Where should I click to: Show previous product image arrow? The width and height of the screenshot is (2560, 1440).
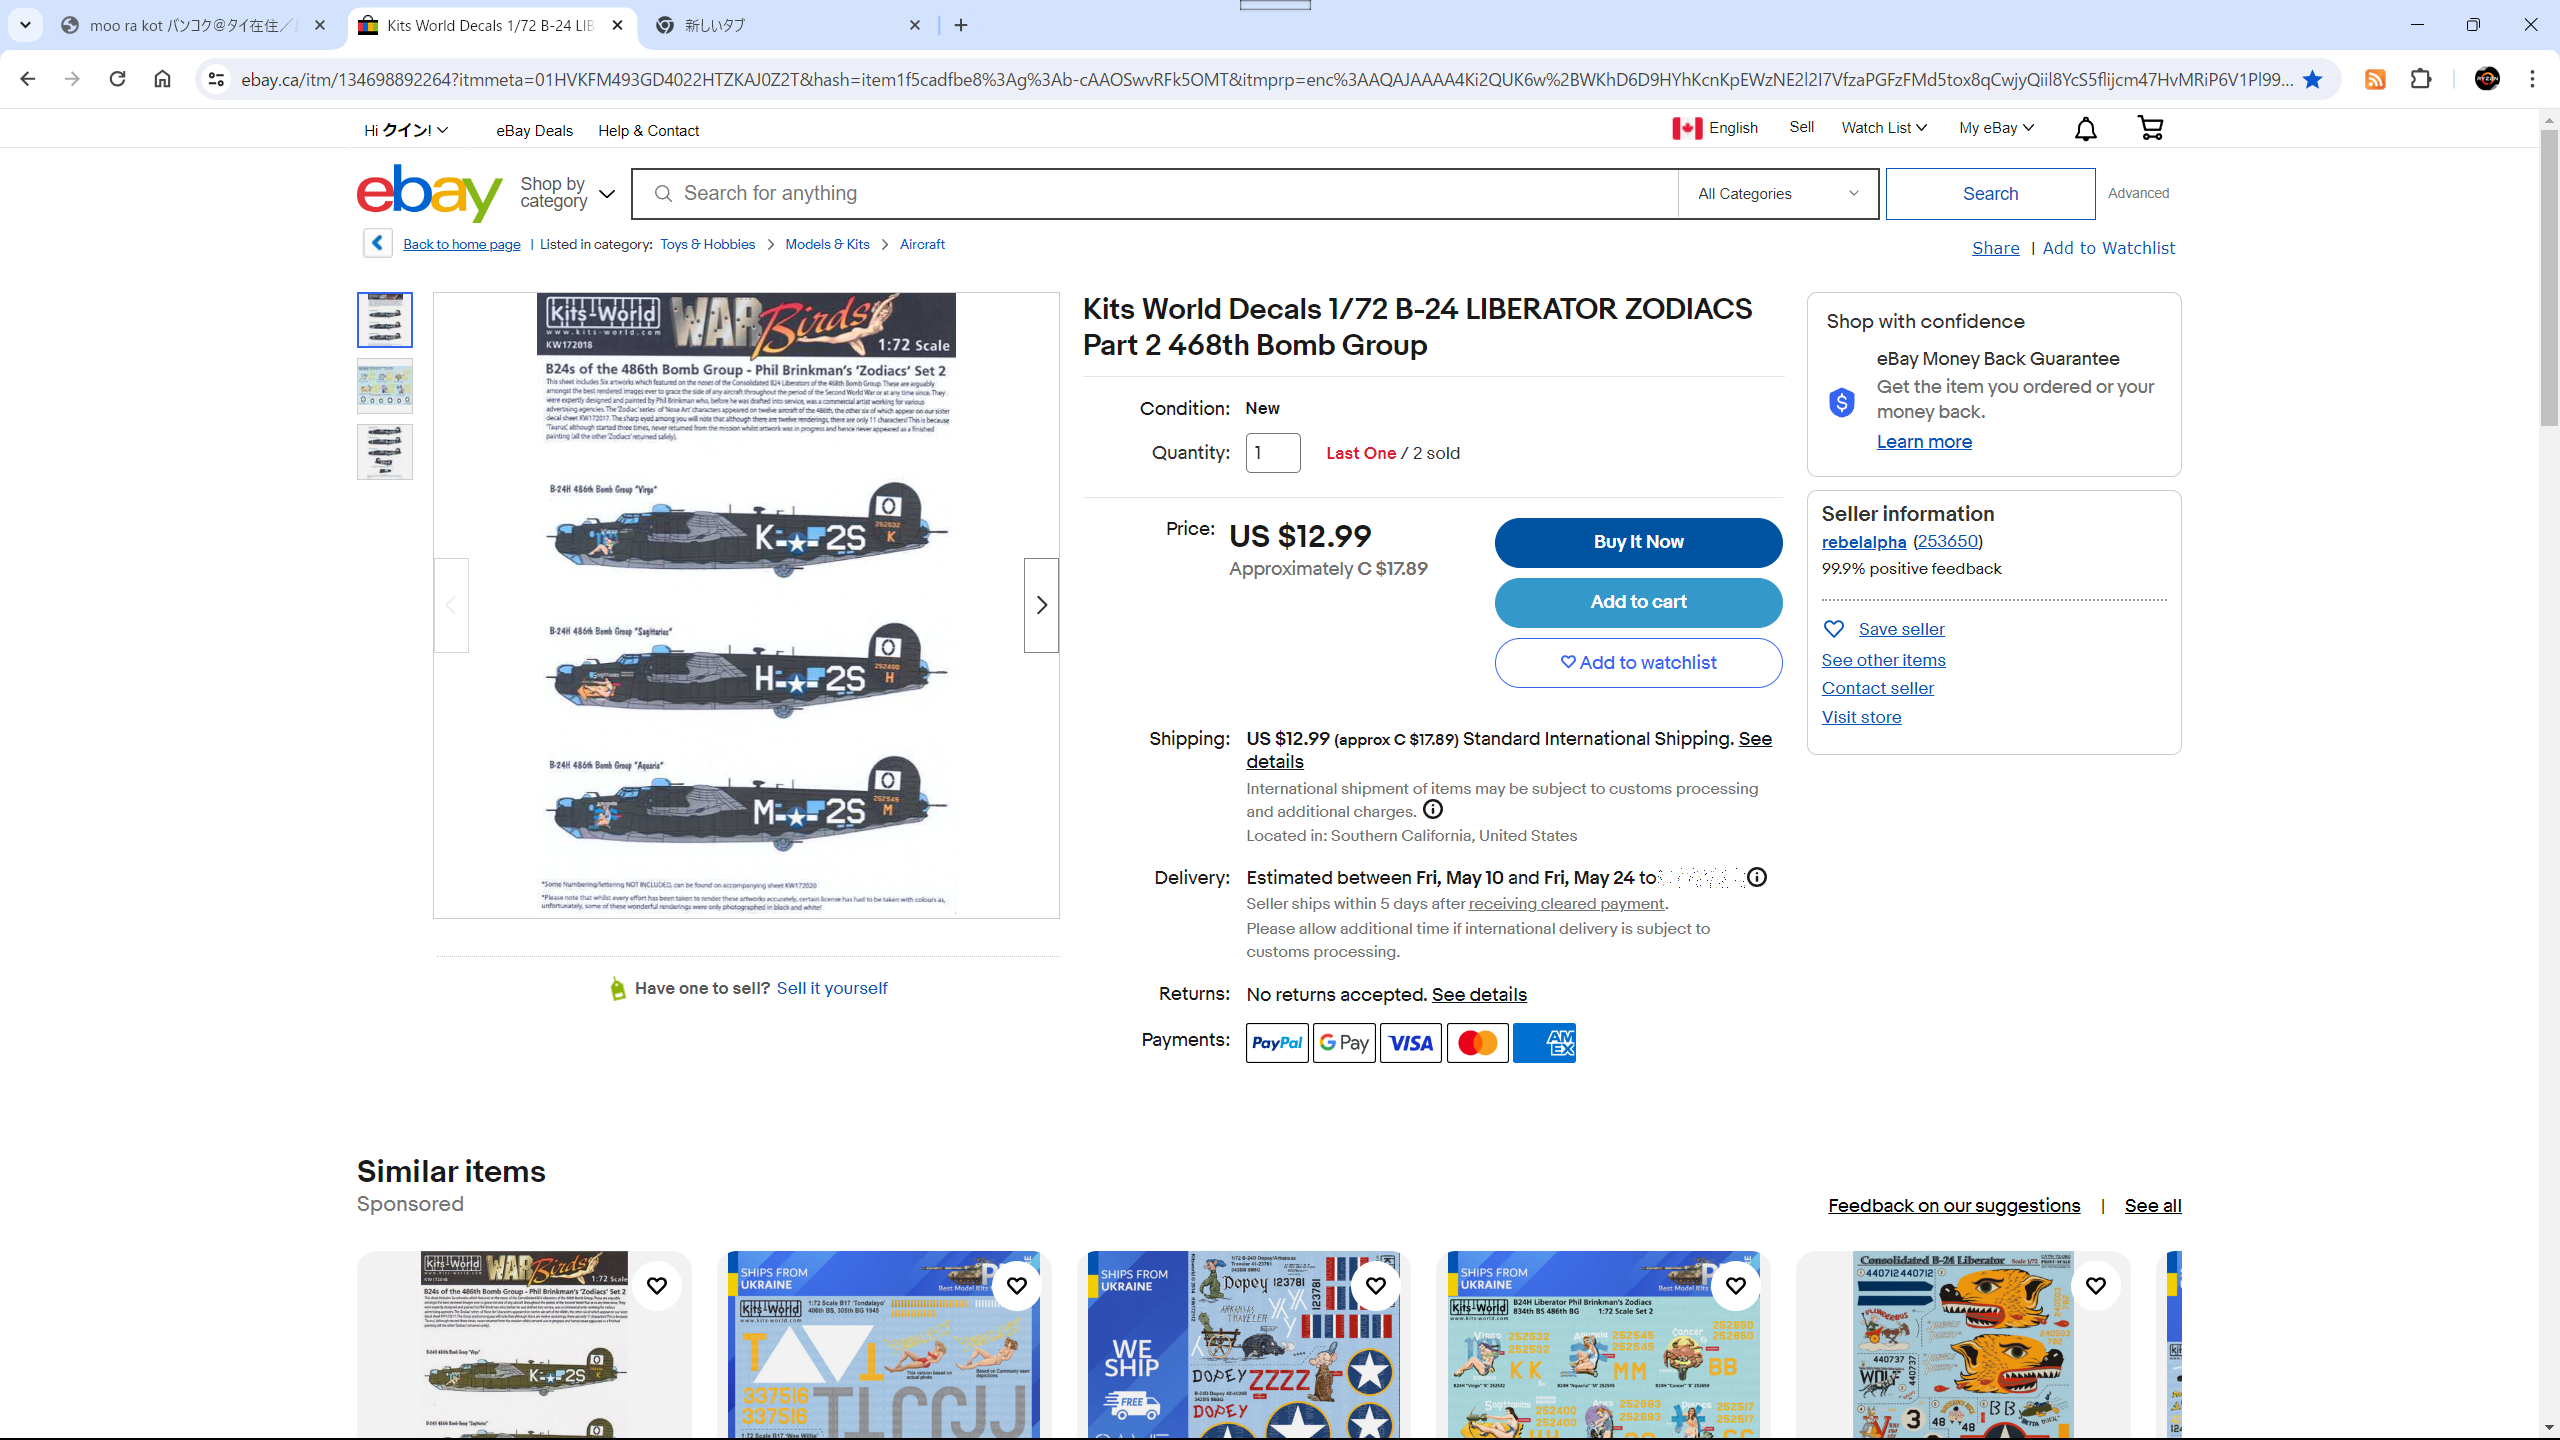[451, 605]
